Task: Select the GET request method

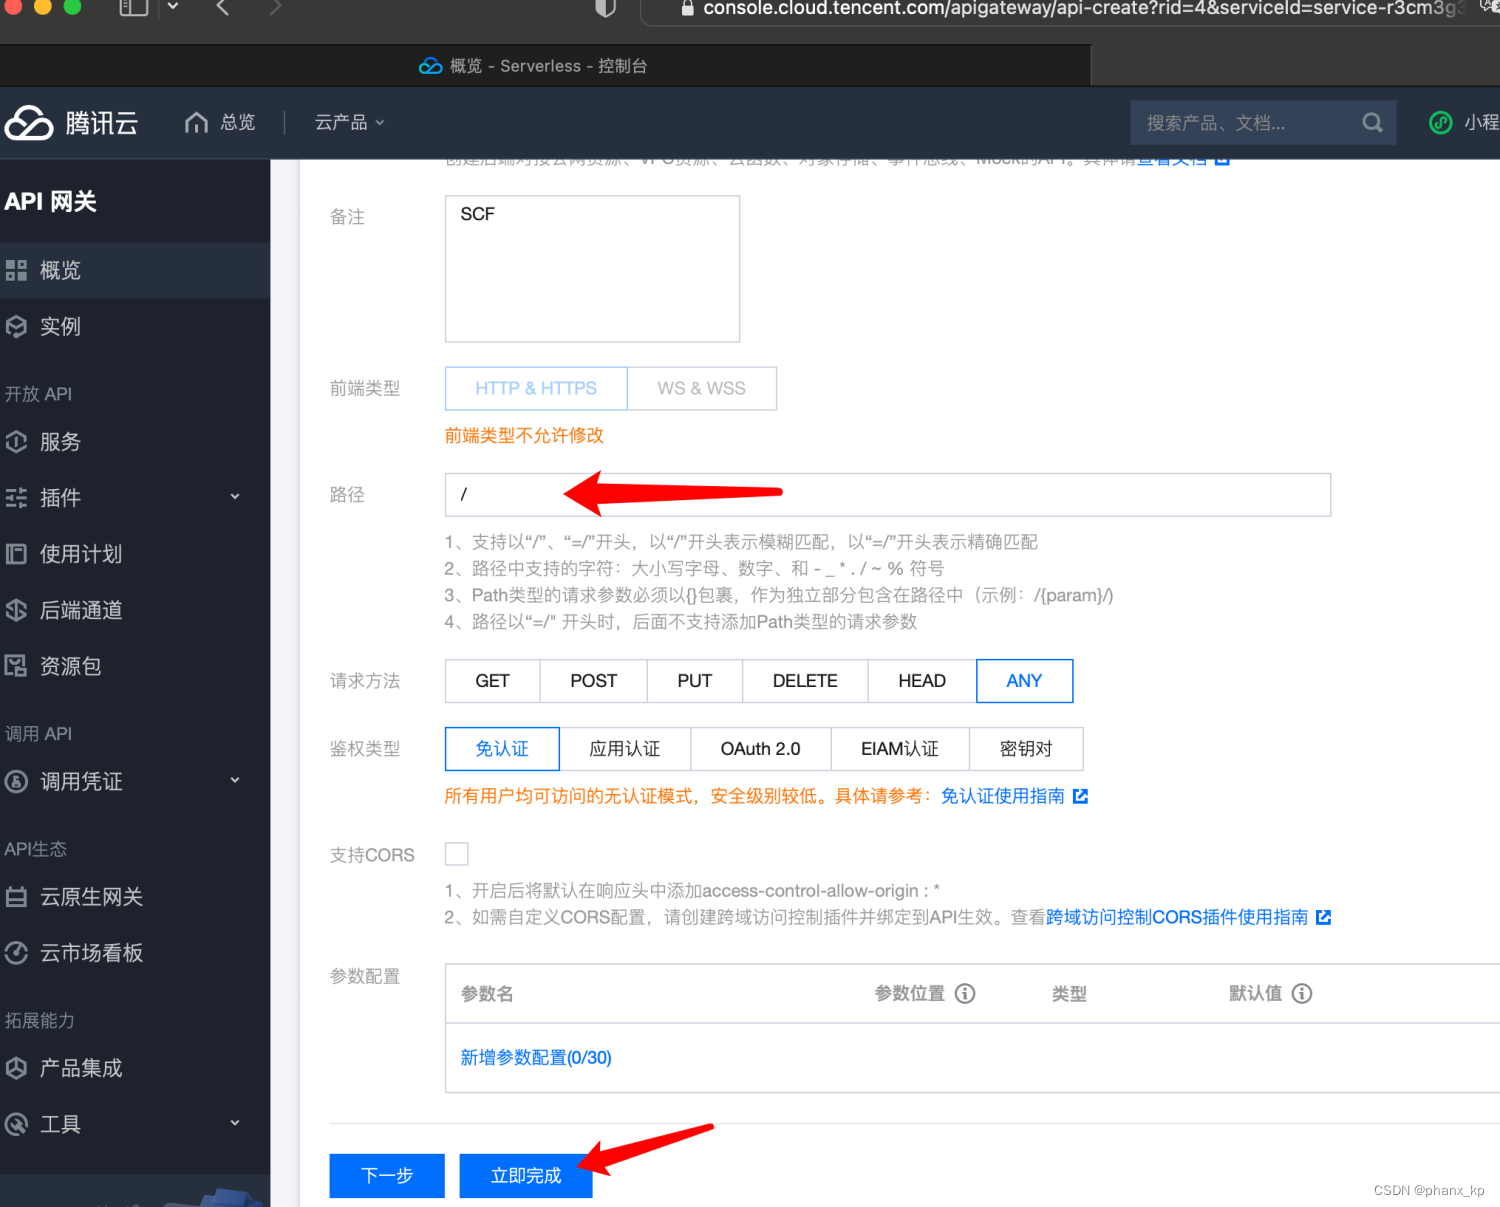Action: (492, 681)
